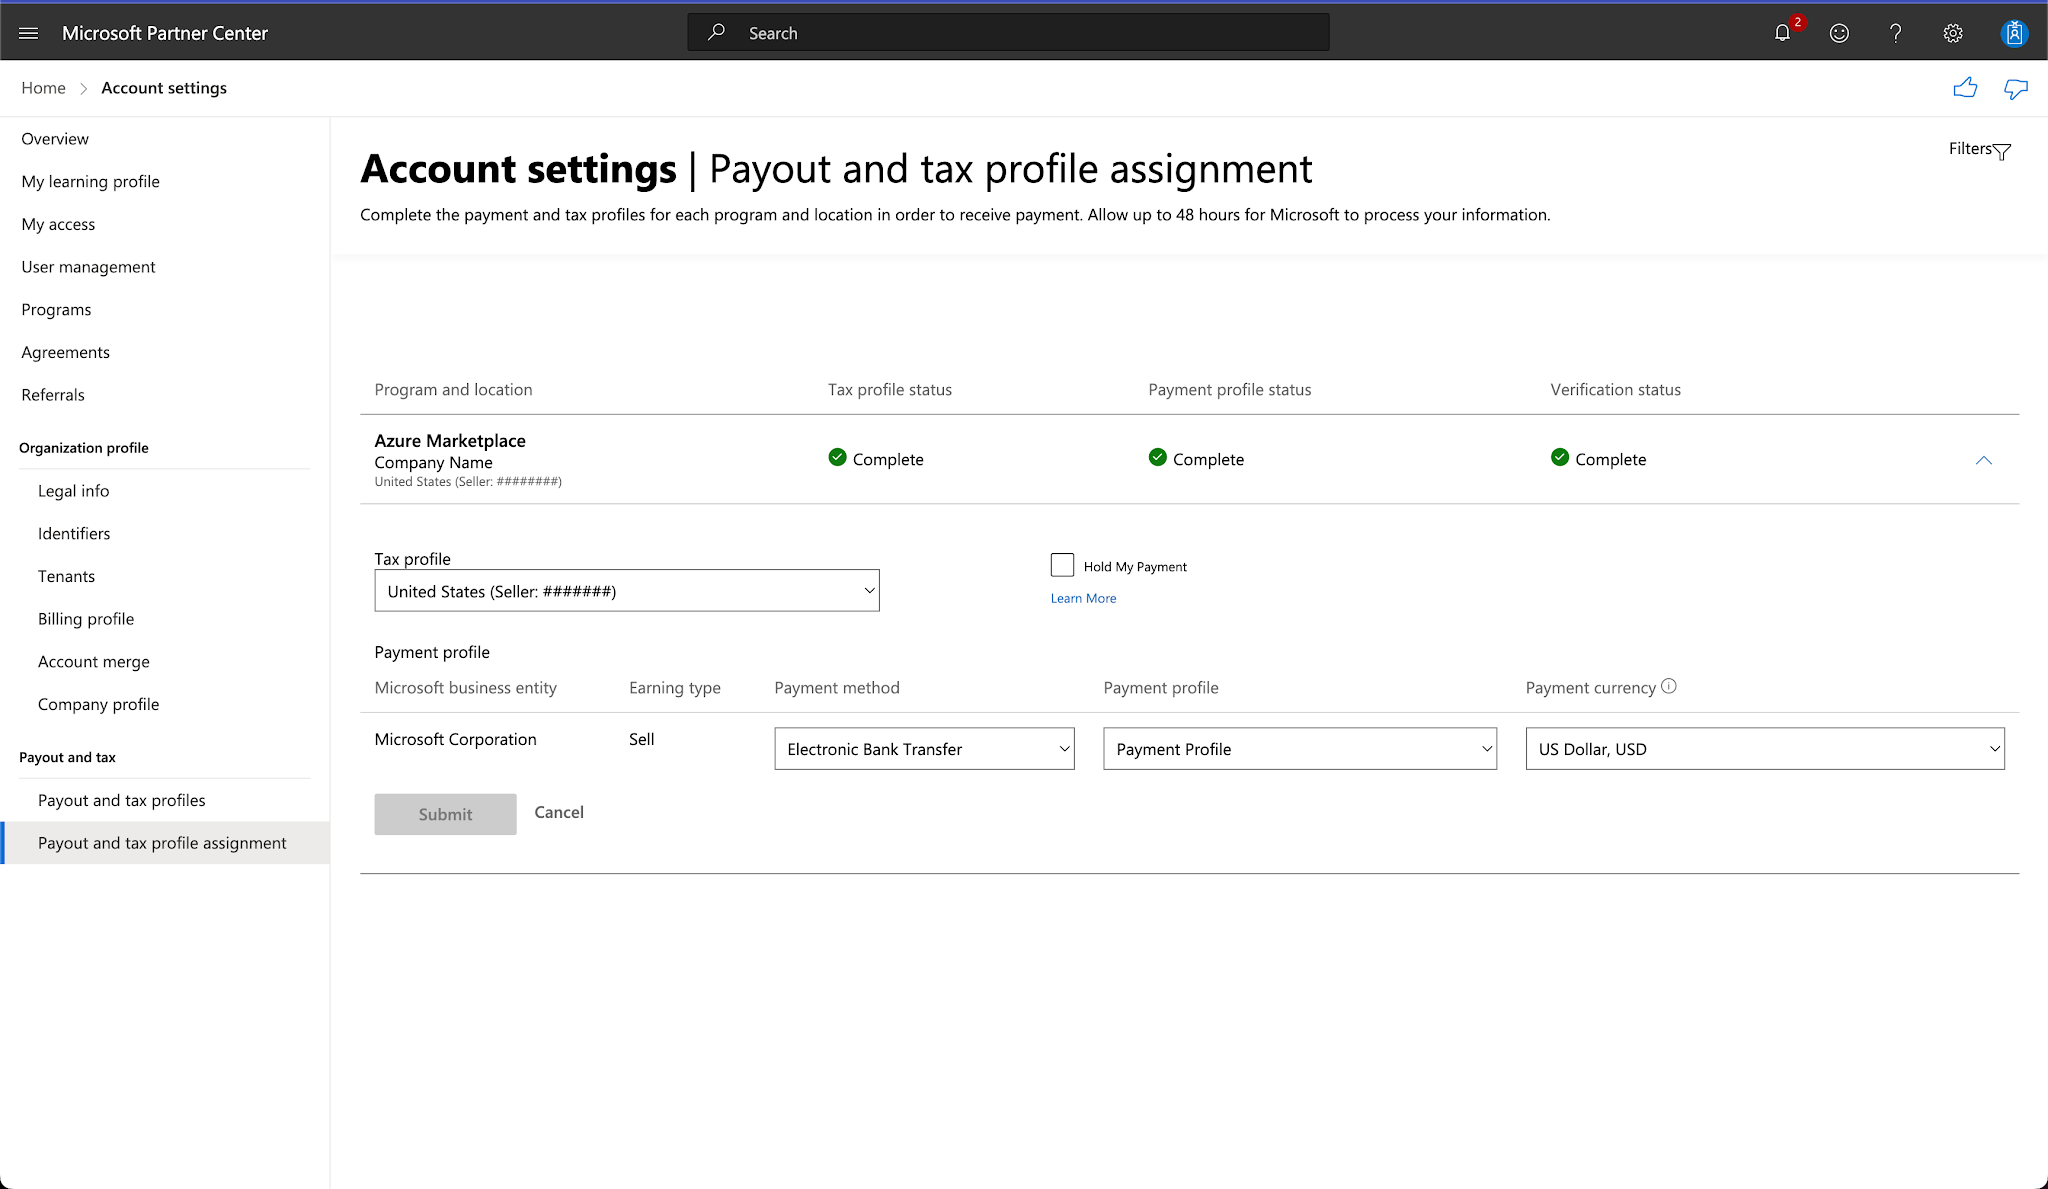Viewport: 2048px width, 1189px height.
Task: Click the thumbs down icon
Action: coord(2016,89)
